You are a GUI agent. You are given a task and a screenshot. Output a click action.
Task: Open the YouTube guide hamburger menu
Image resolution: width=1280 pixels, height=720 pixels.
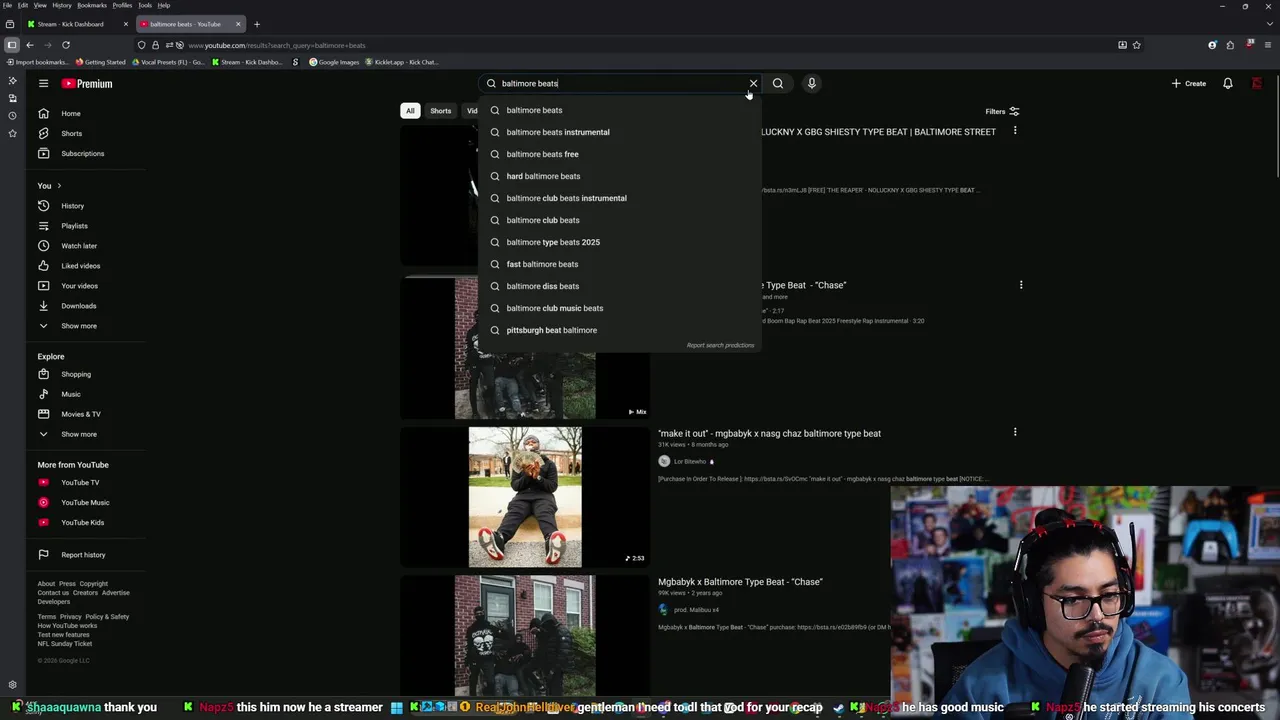tap(43, 83)
